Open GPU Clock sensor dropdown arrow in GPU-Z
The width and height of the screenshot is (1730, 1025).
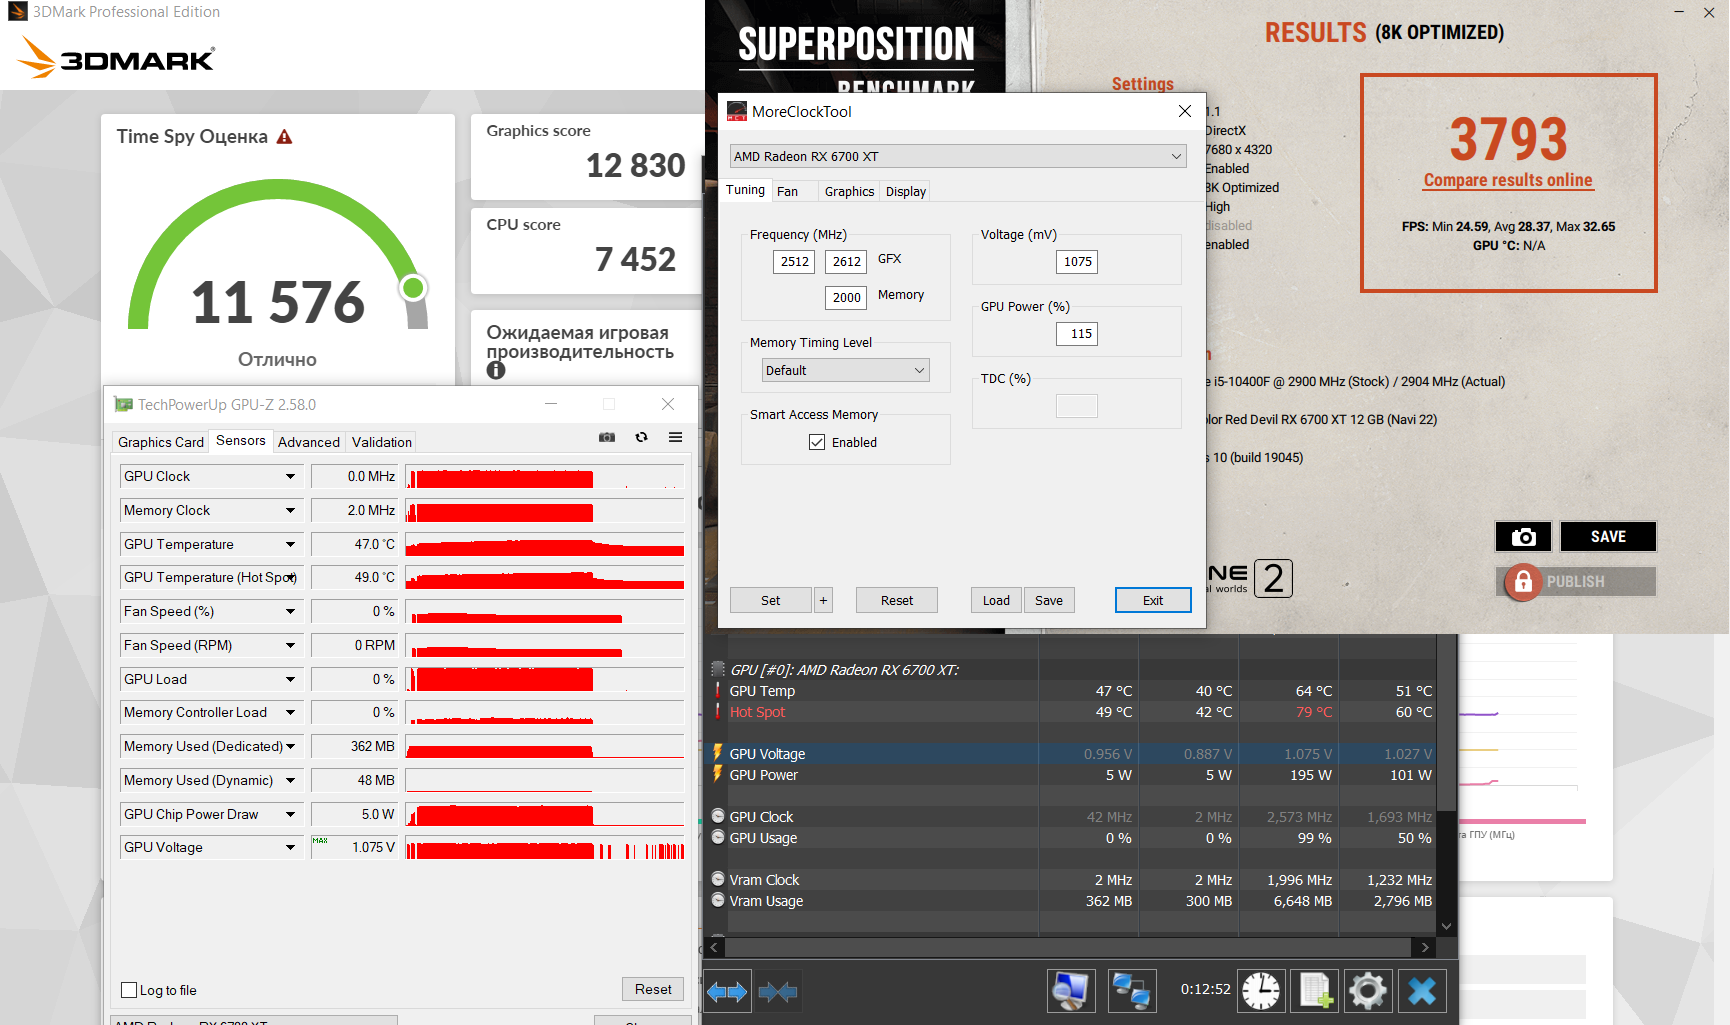coord(290,477)
